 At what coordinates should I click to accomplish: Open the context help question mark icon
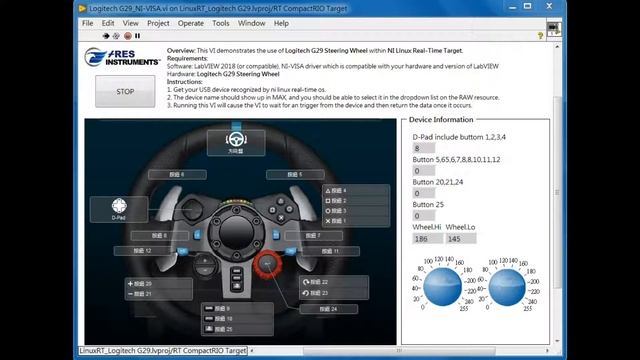(x=540, y=36)
